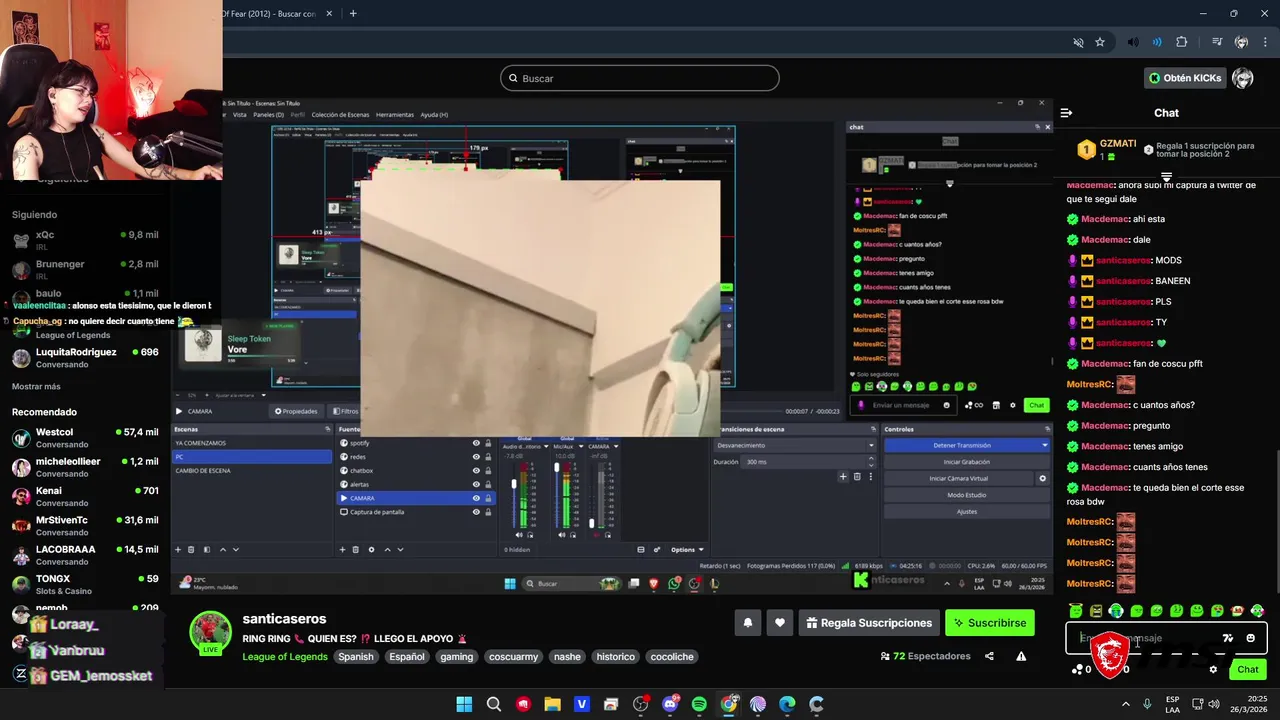Toggle visibility of Captura de pantalla source

pos(476,512)
